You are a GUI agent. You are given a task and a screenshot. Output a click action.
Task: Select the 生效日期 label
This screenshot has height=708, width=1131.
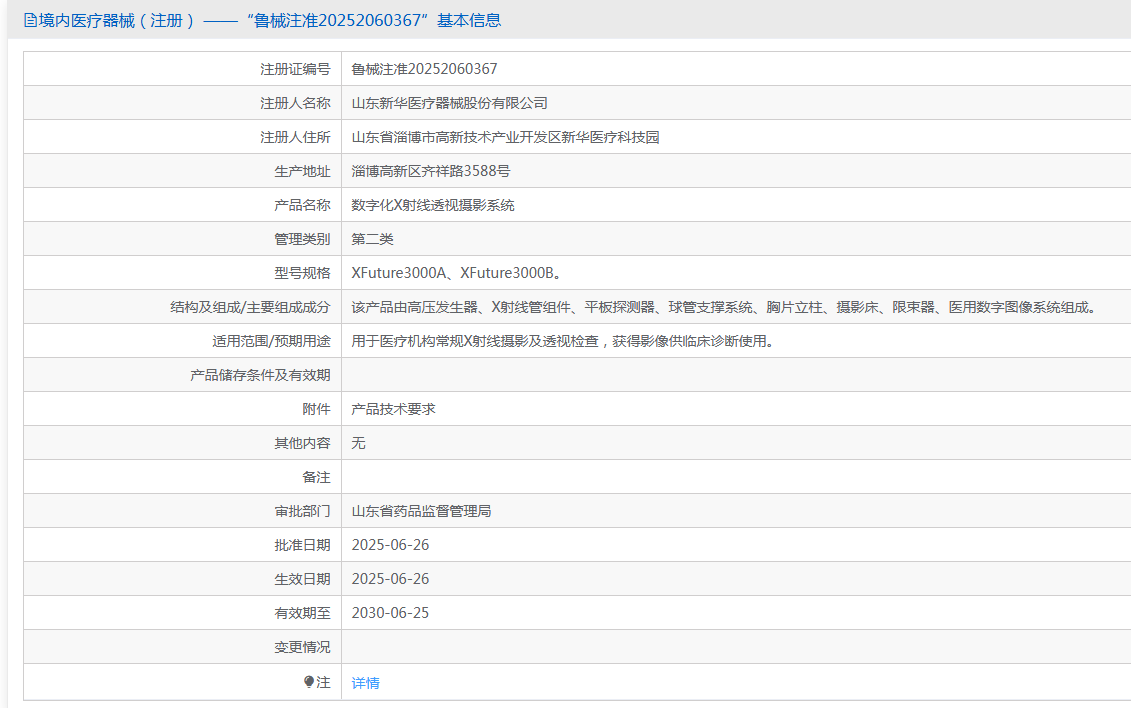[302, 578]
